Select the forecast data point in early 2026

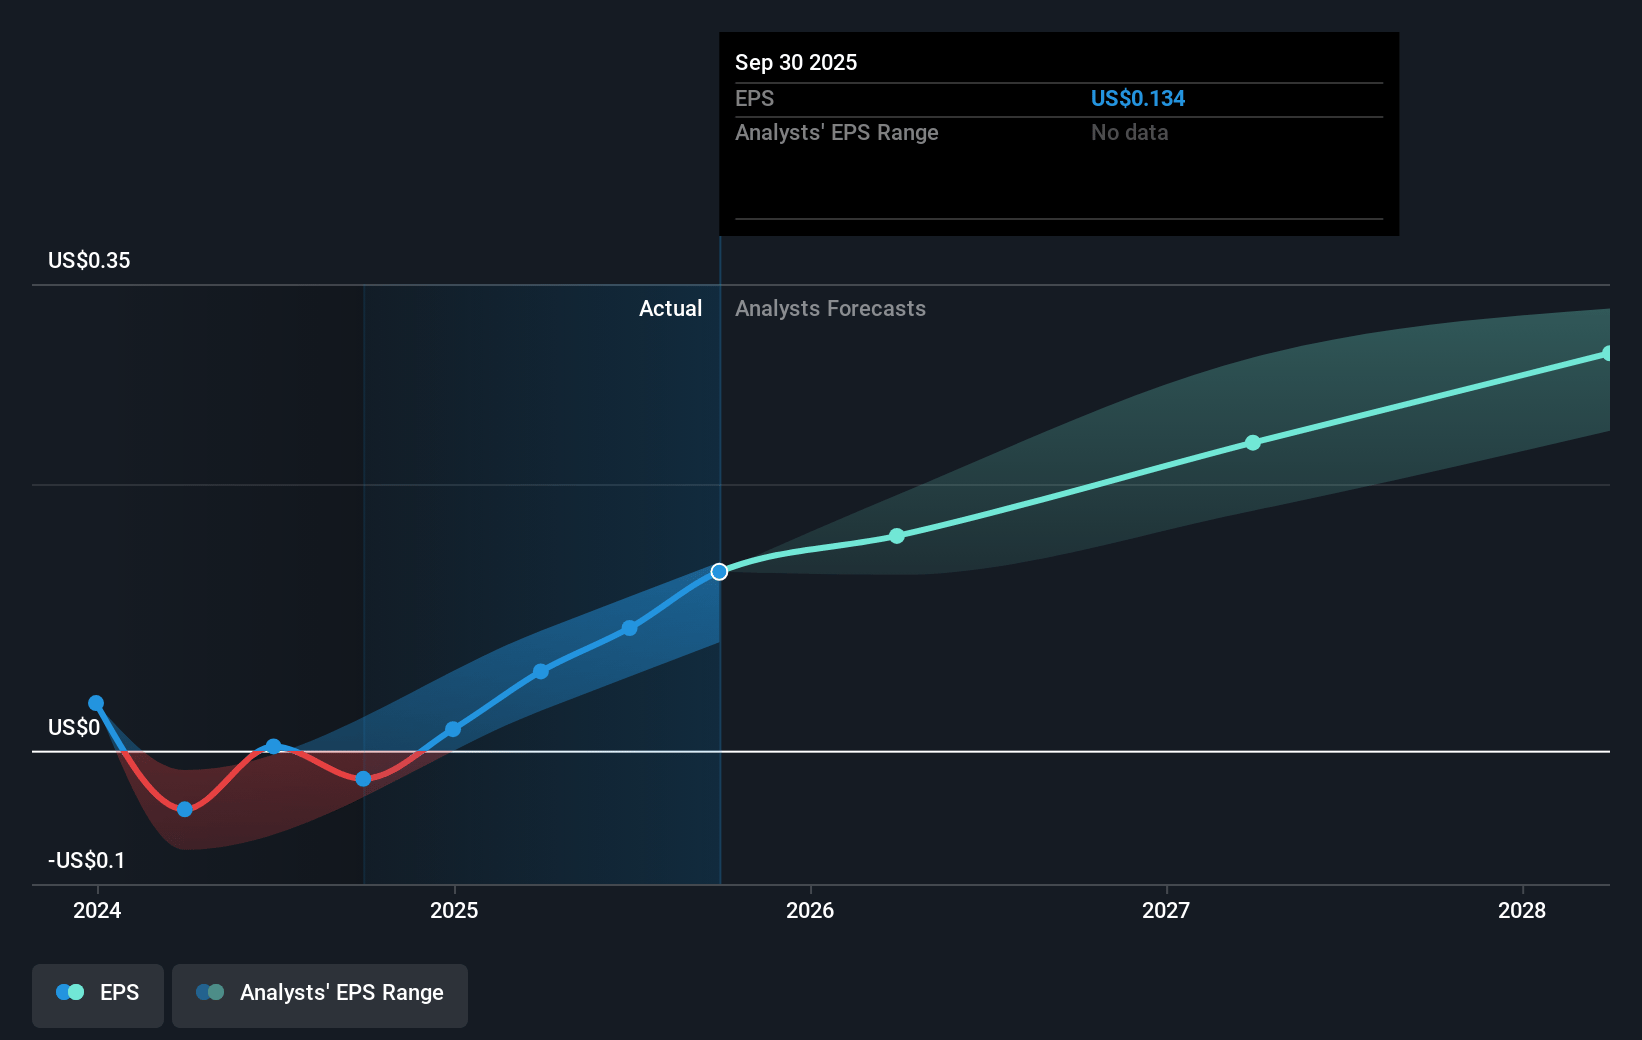pyautogui.click(x=897, y=536)
